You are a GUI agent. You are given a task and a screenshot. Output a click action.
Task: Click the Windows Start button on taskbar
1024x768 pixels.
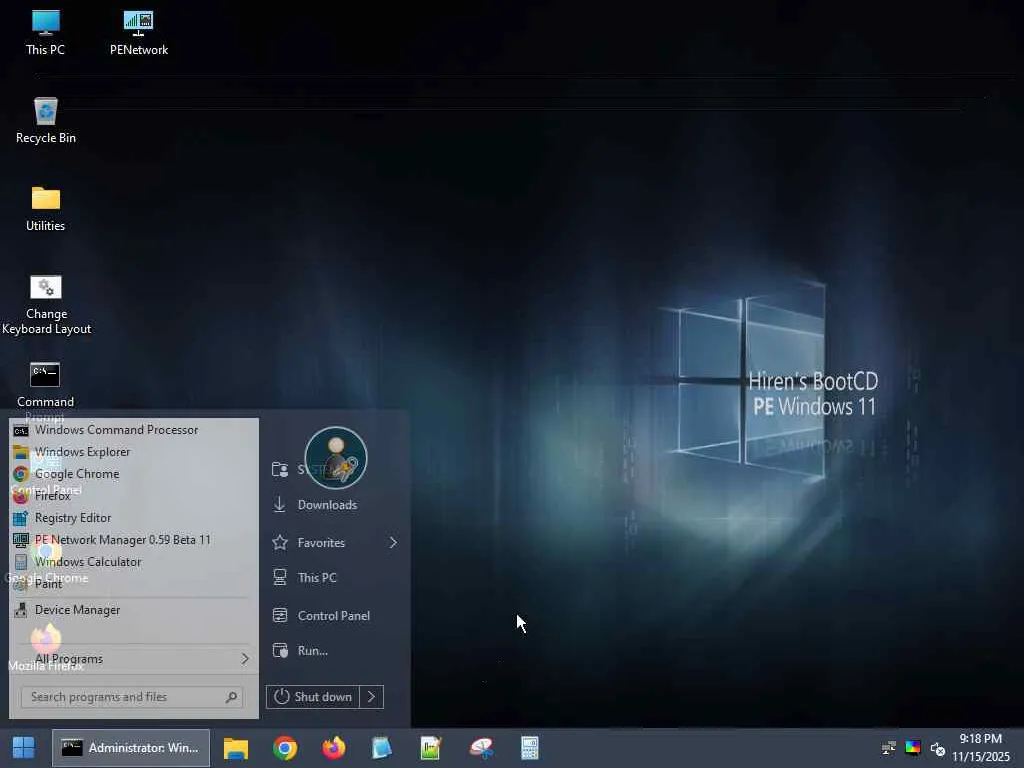click(24, 748)
